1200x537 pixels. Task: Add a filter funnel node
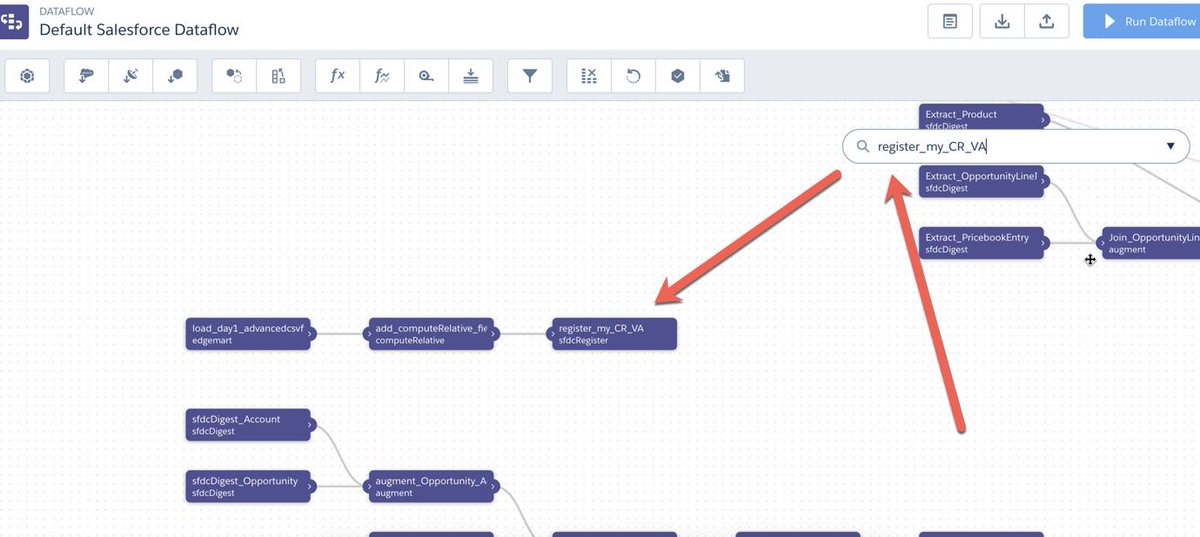pos(530,76)
